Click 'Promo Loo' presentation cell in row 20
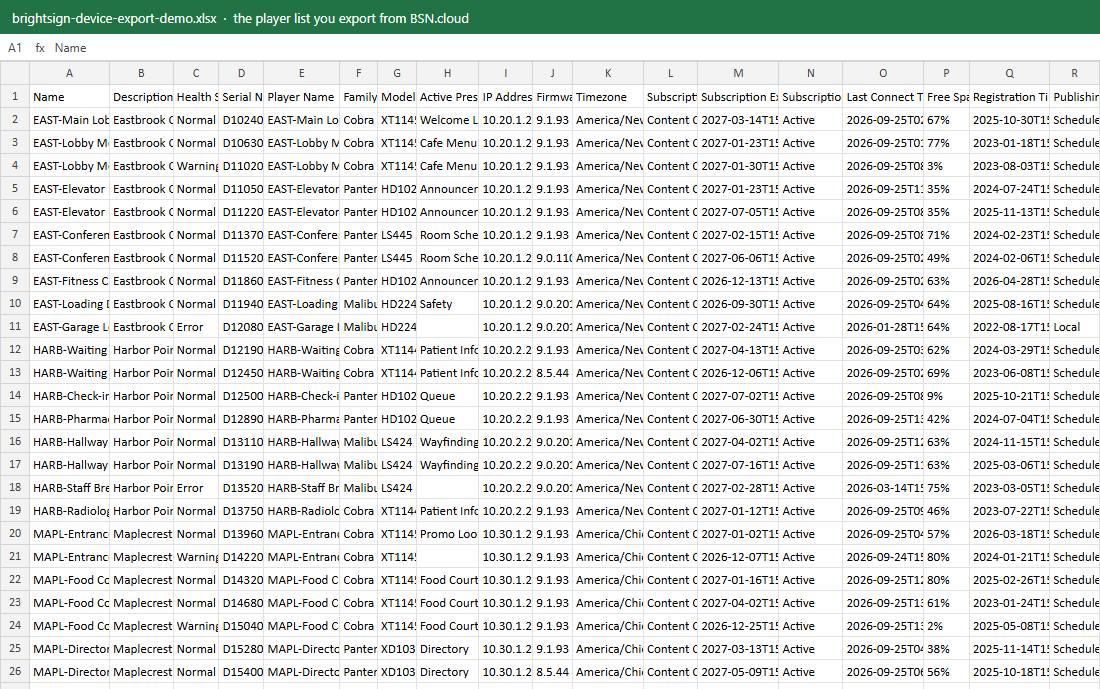 coord(448,533)
